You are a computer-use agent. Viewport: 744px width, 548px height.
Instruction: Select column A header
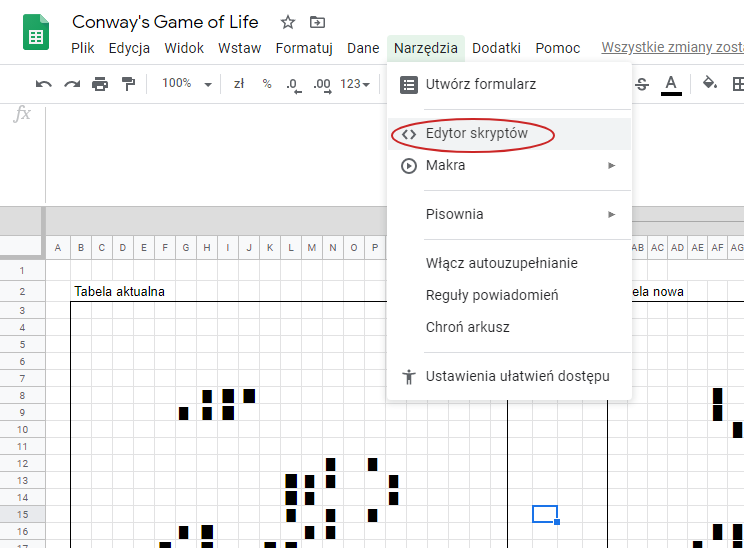(58, 248)
